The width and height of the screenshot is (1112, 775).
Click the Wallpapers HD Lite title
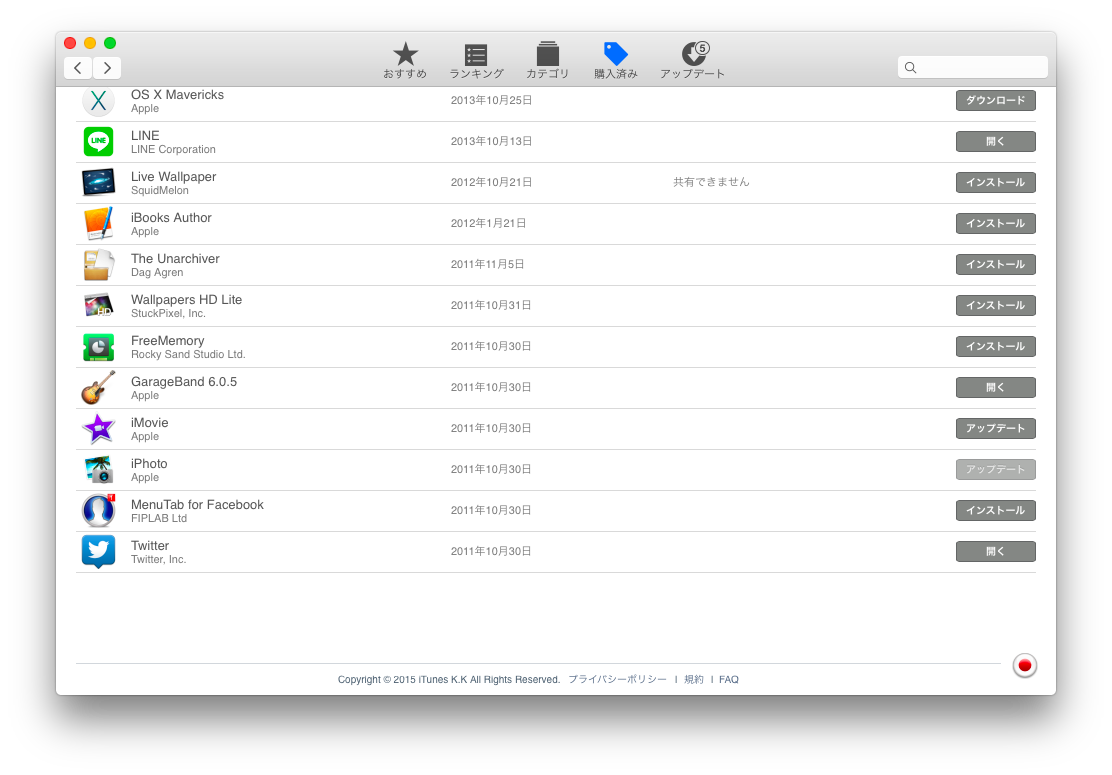[x=187, y=300]
